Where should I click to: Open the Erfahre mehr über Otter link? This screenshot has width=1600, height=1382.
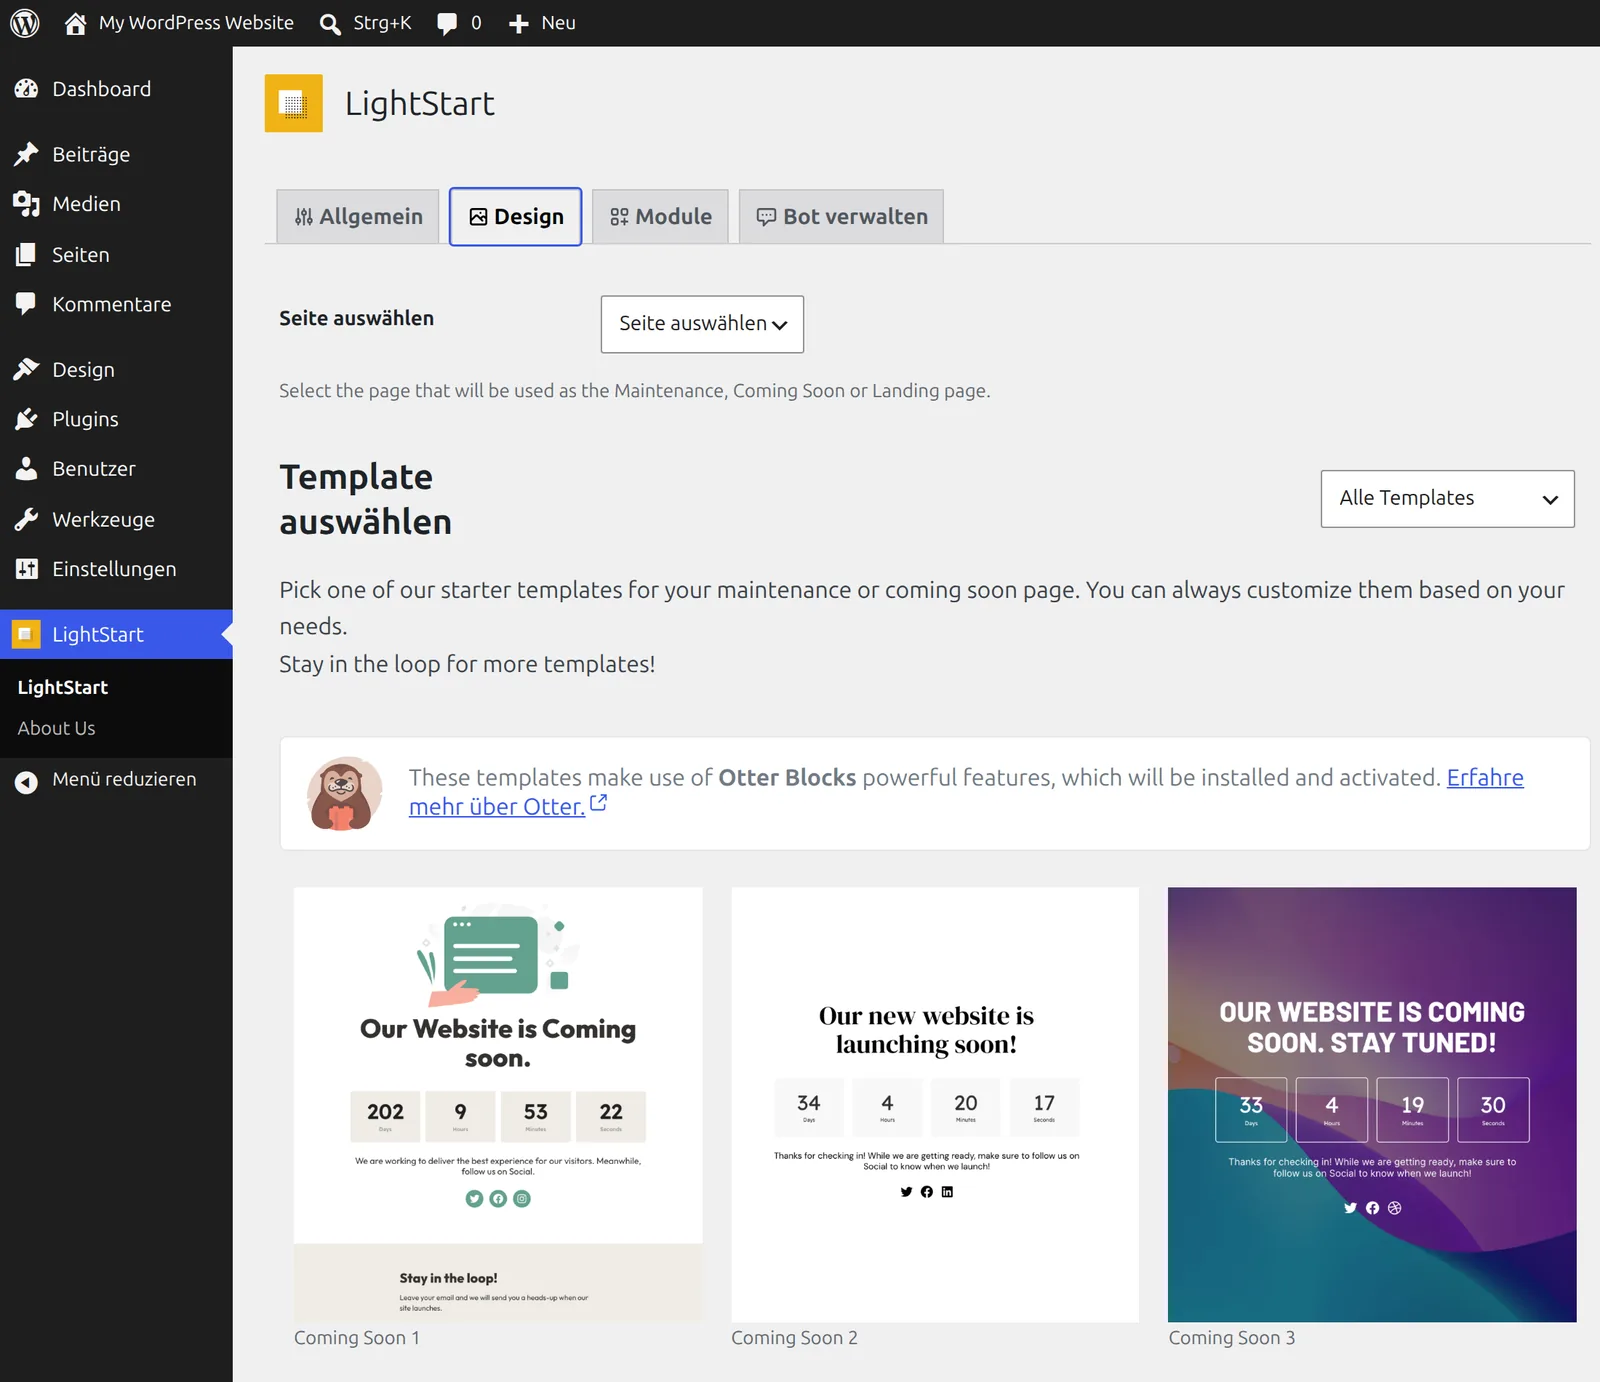[966, 792]
